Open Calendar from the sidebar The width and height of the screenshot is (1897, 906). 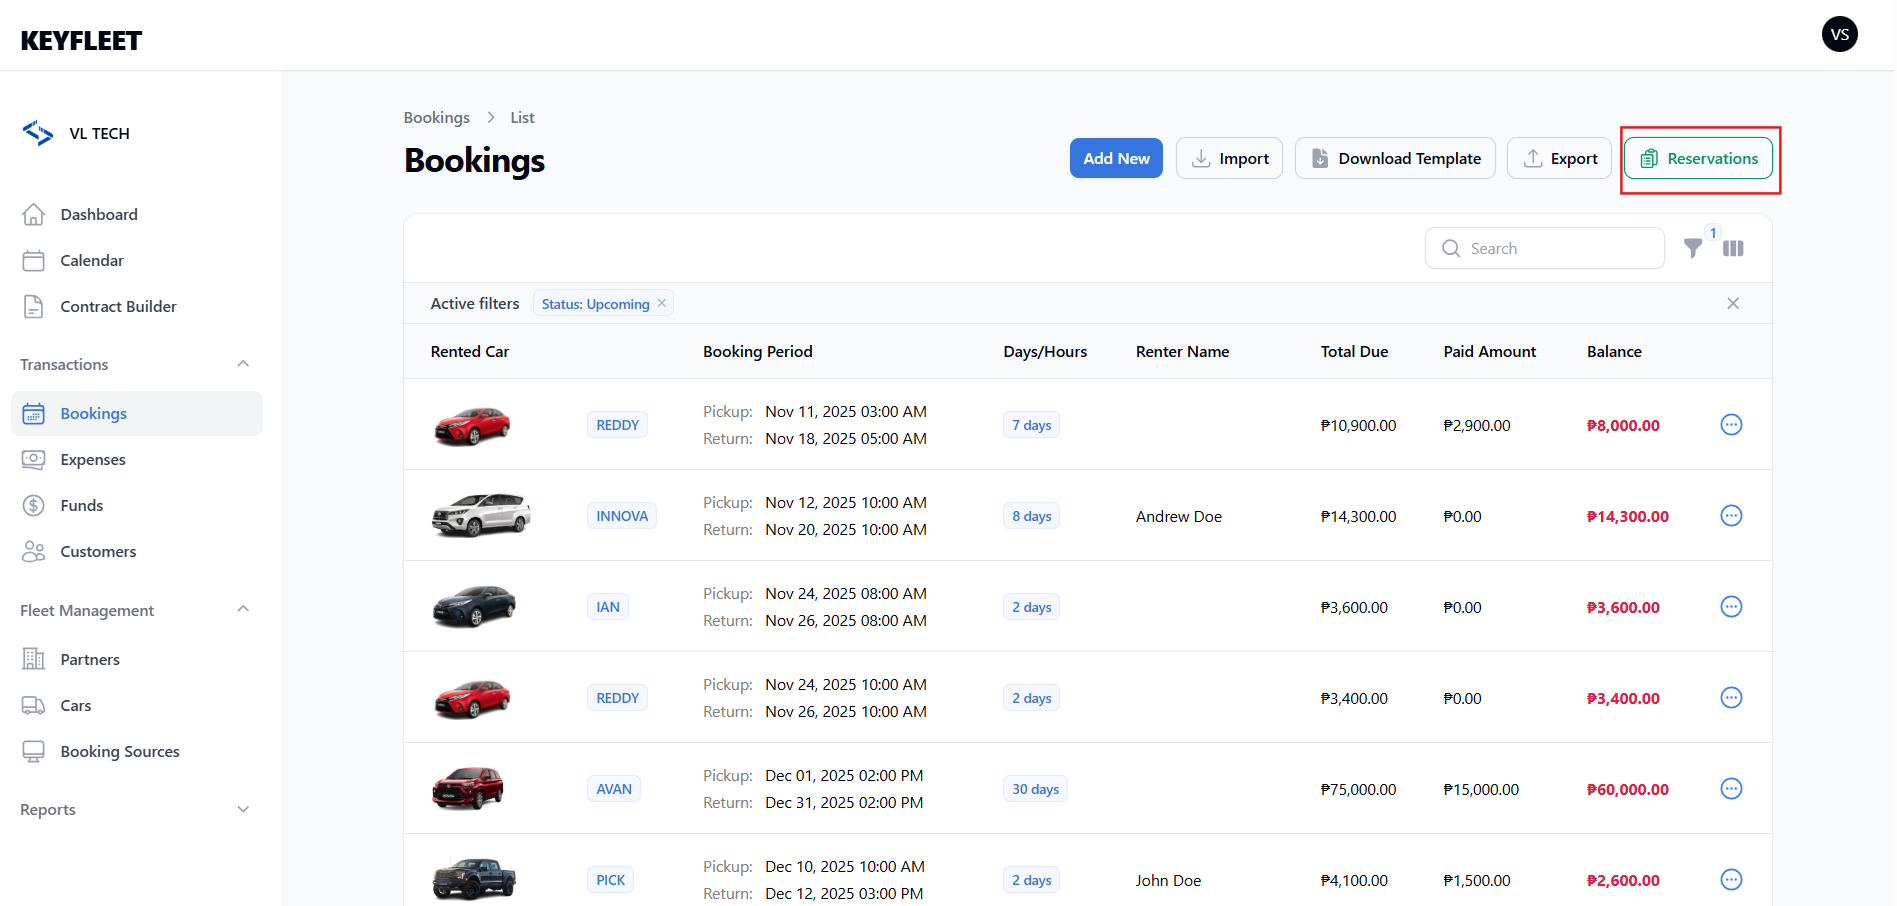tap(91, 261)
